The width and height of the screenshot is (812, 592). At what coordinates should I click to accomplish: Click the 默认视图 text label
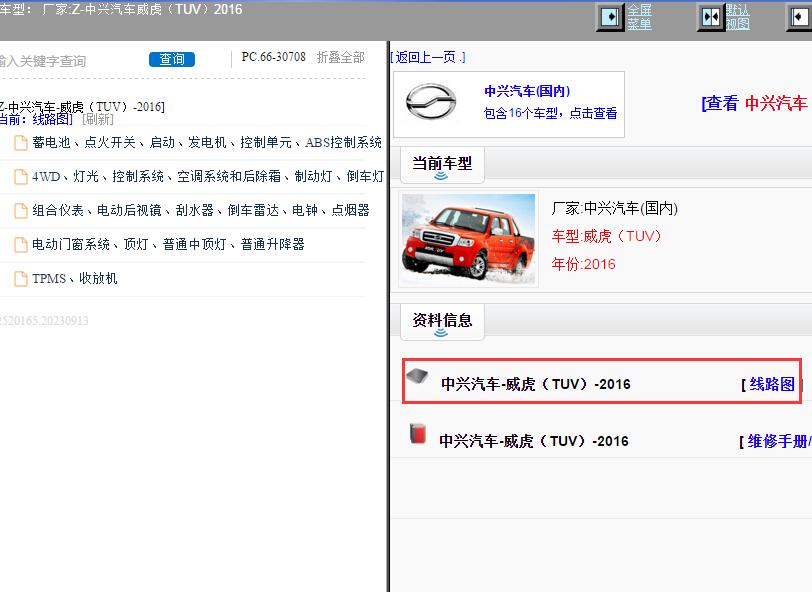(x=737, y=17)
